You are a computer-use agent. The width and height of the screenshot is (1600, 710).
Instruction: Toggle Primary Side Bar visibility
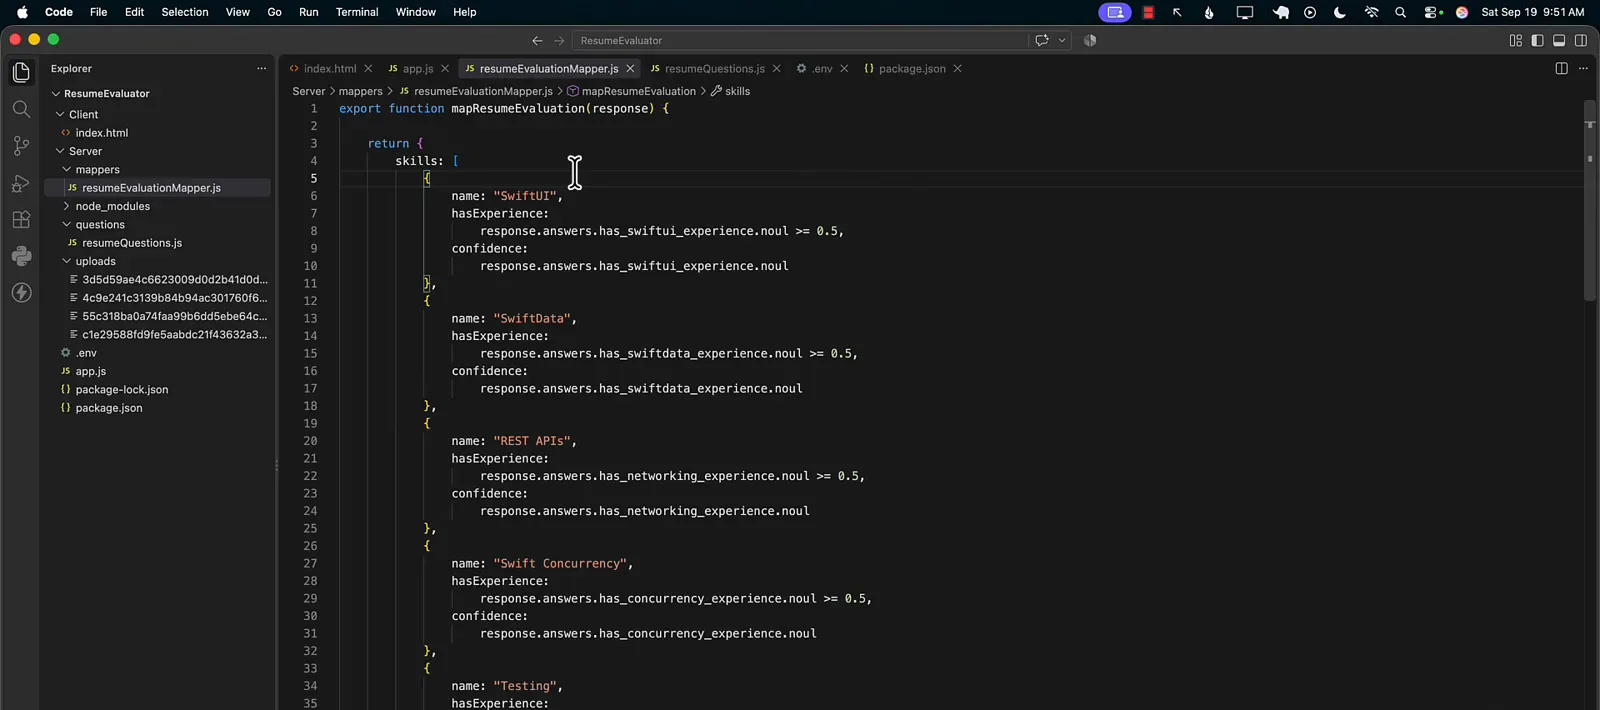(1537, 41)
